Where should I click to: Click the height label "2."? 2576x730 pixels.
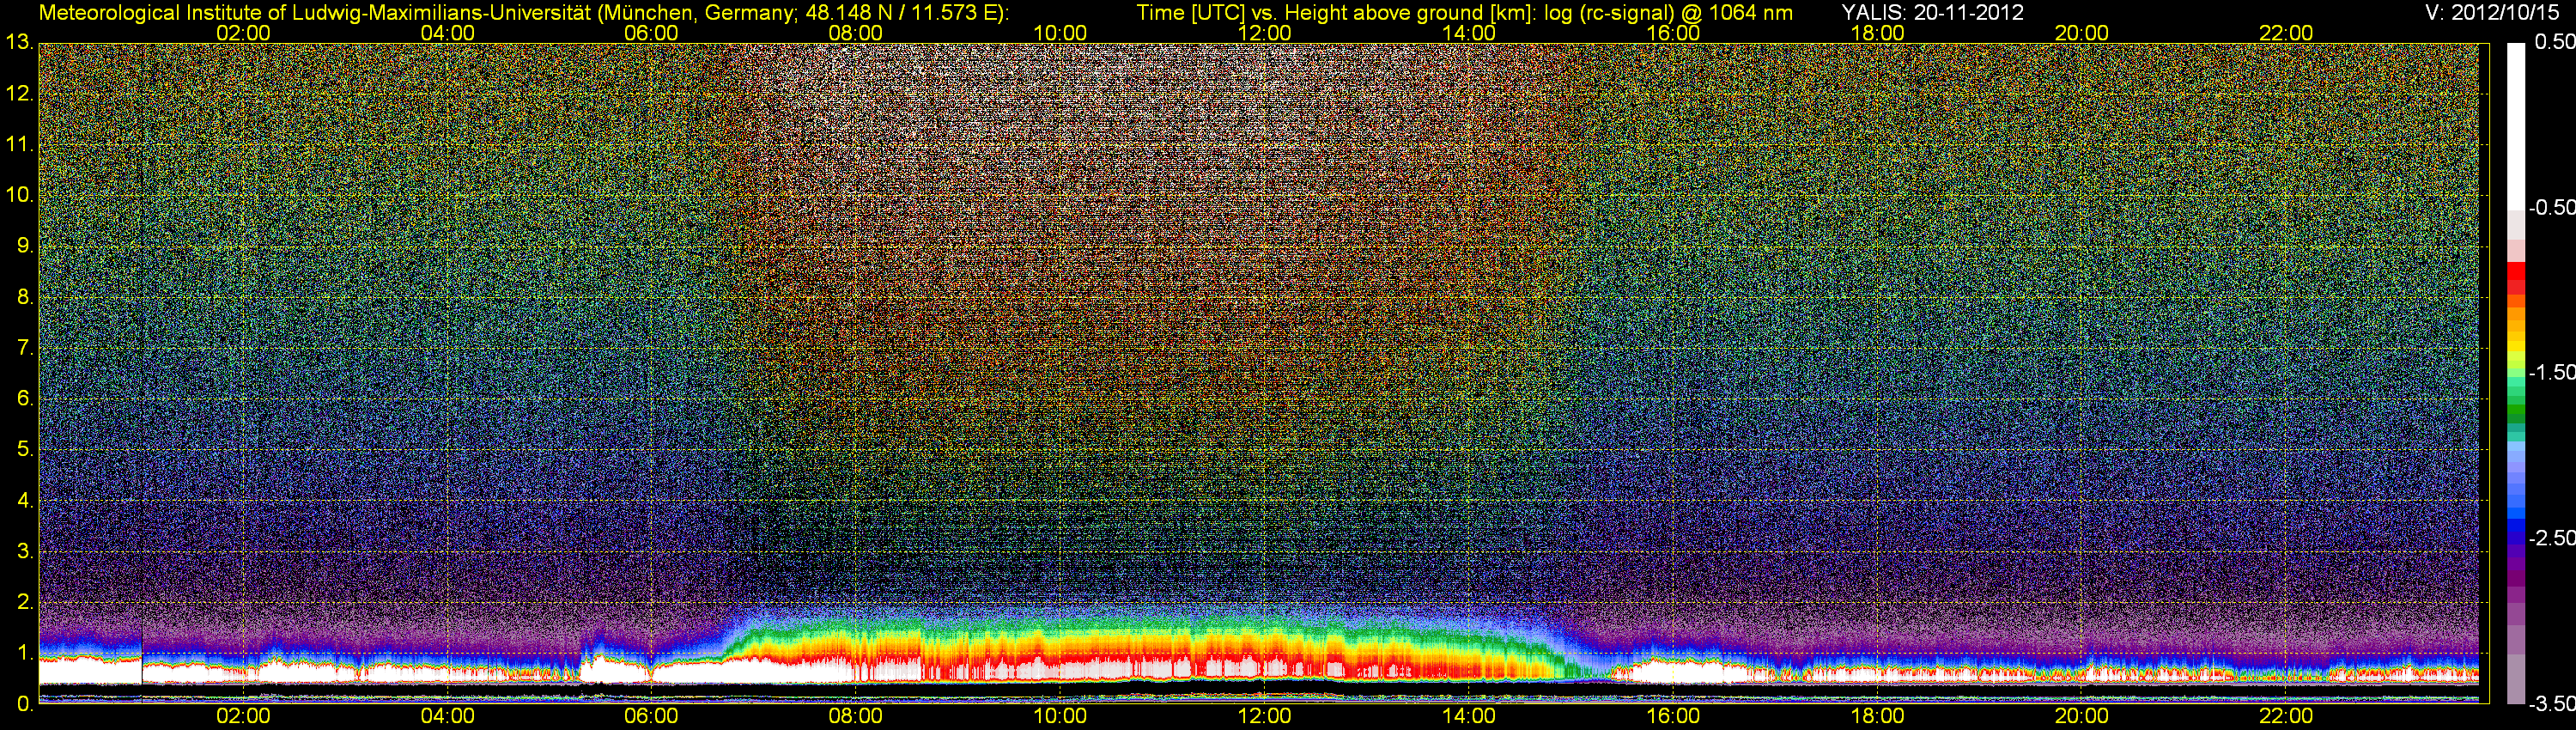click(x=25, y=602)
